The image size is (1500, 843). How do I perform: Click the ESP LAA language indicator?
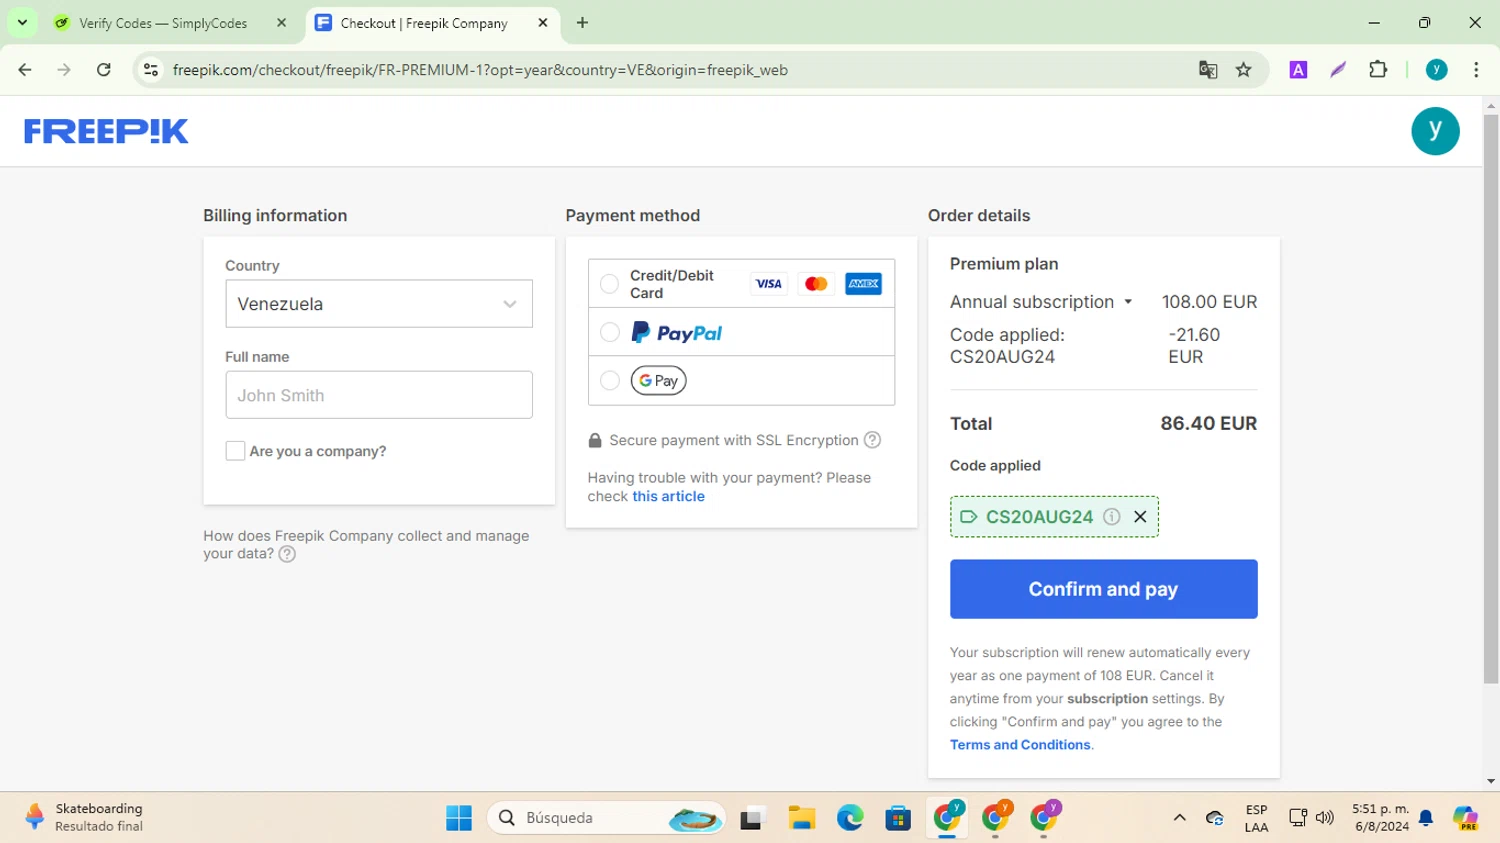point(1256,818)
